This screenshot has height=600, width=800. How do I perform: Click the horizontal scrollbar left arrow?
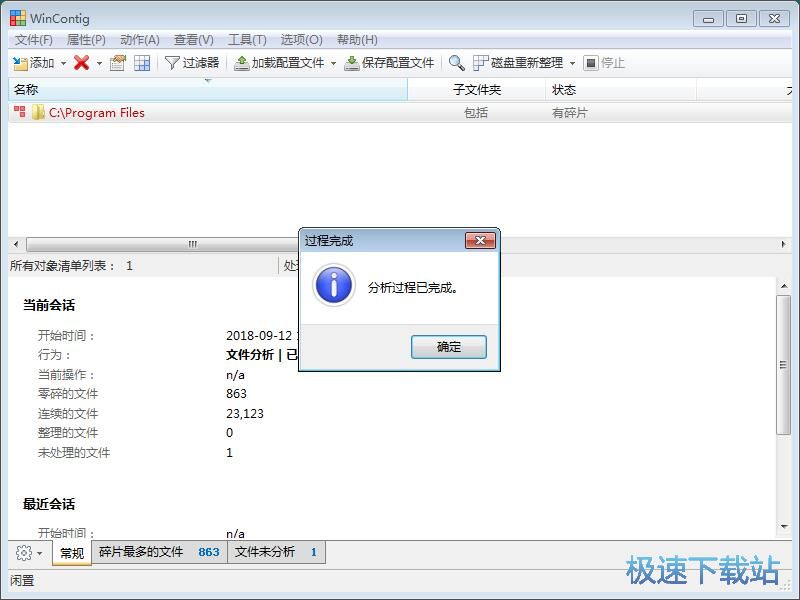pos(16,244)
